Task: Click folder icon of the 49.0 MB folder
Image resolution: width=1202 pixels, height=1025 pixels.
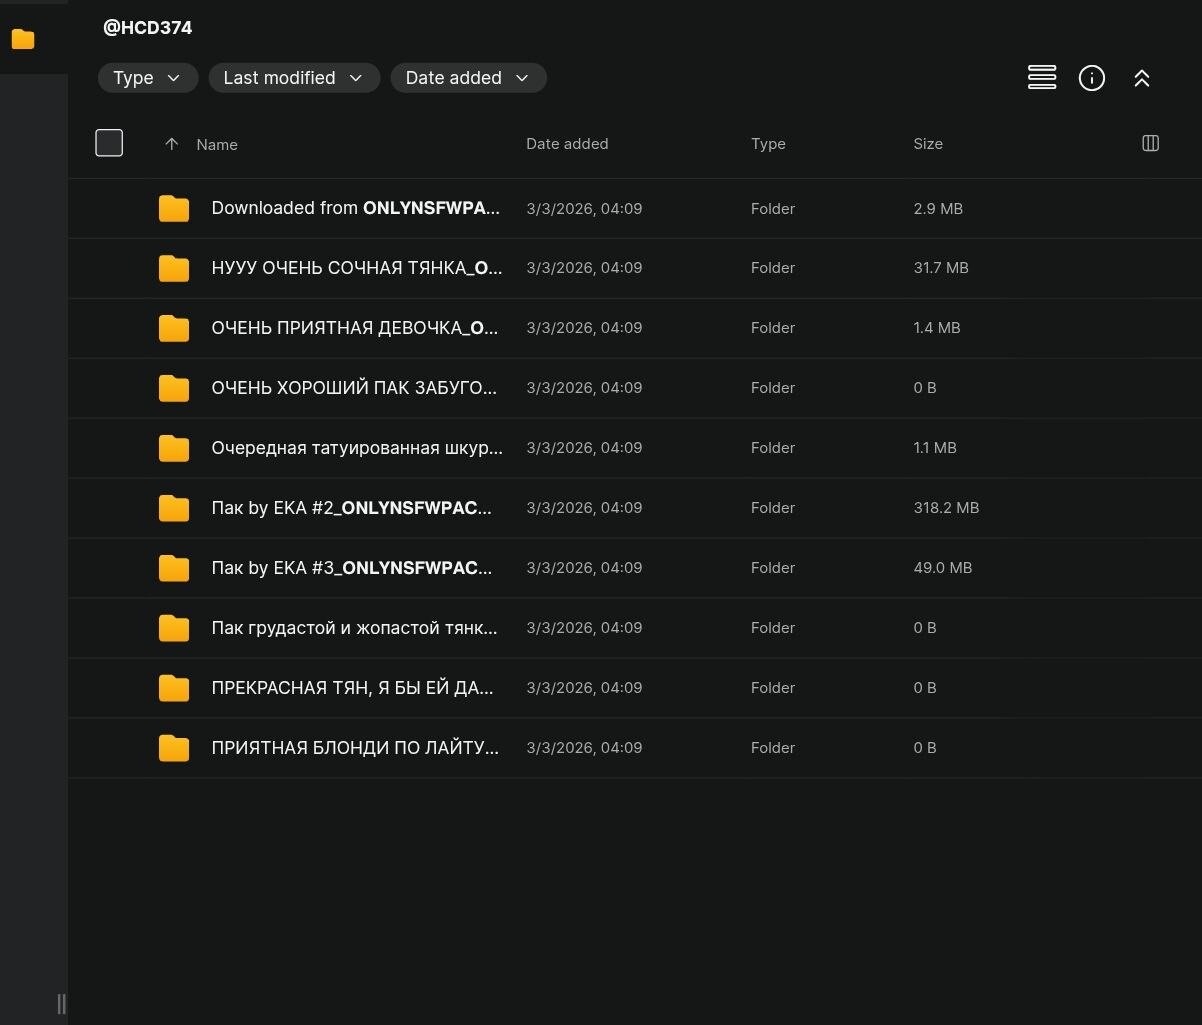Action: click(x=174, y=568)
